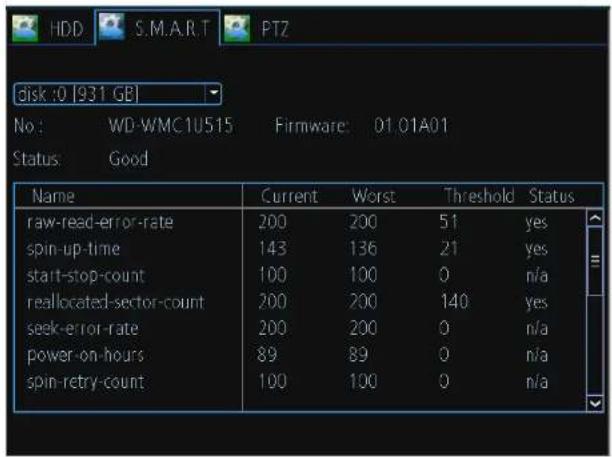612x457 pixels.
Task: Click raw-read-error-rate status yes
Action: pyautogui.click(x=536, y=223)
